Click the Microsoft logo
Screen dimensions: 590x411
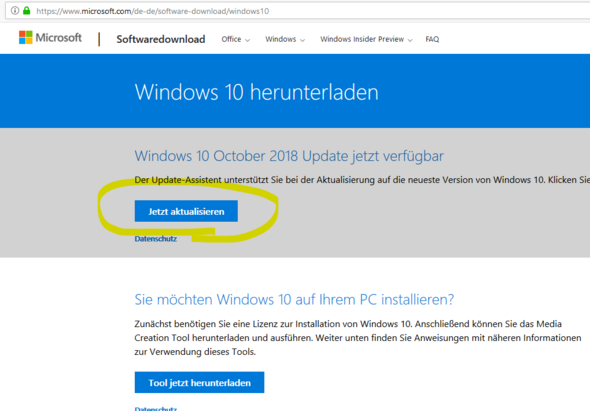click(x=26, y=38)
